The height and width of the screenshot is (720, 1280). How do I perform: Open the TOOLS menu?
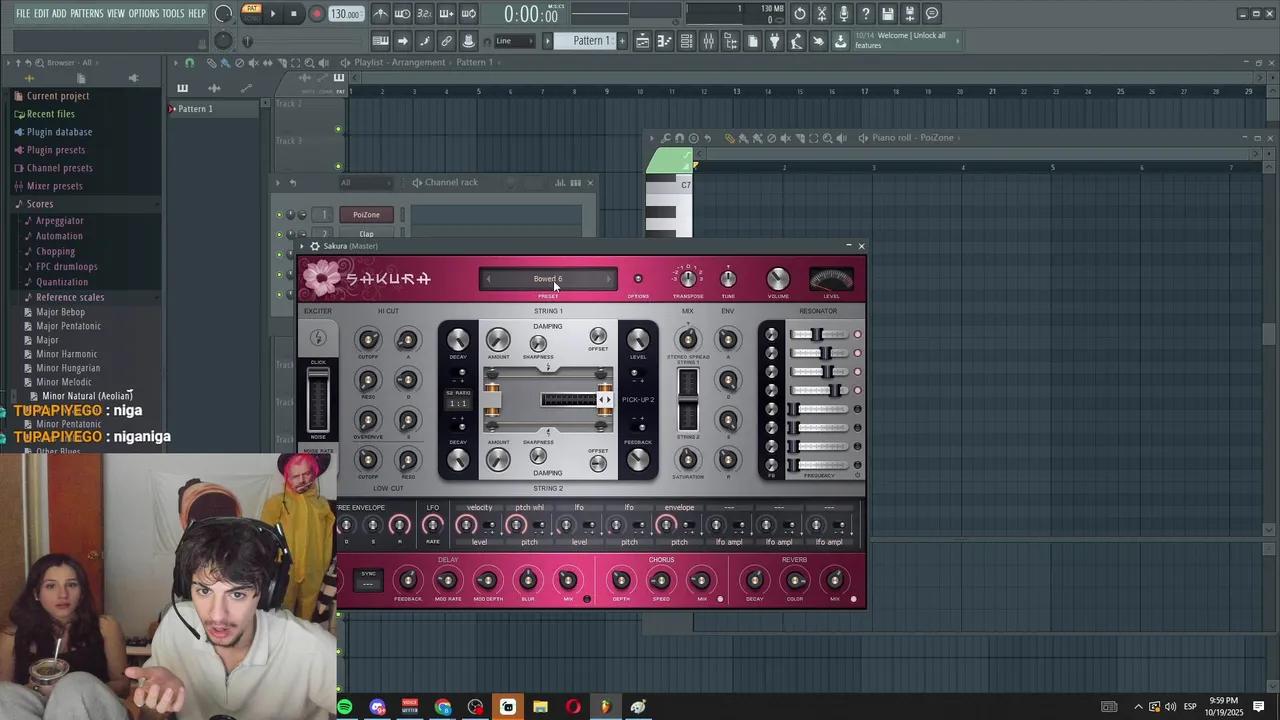[173, 14]
